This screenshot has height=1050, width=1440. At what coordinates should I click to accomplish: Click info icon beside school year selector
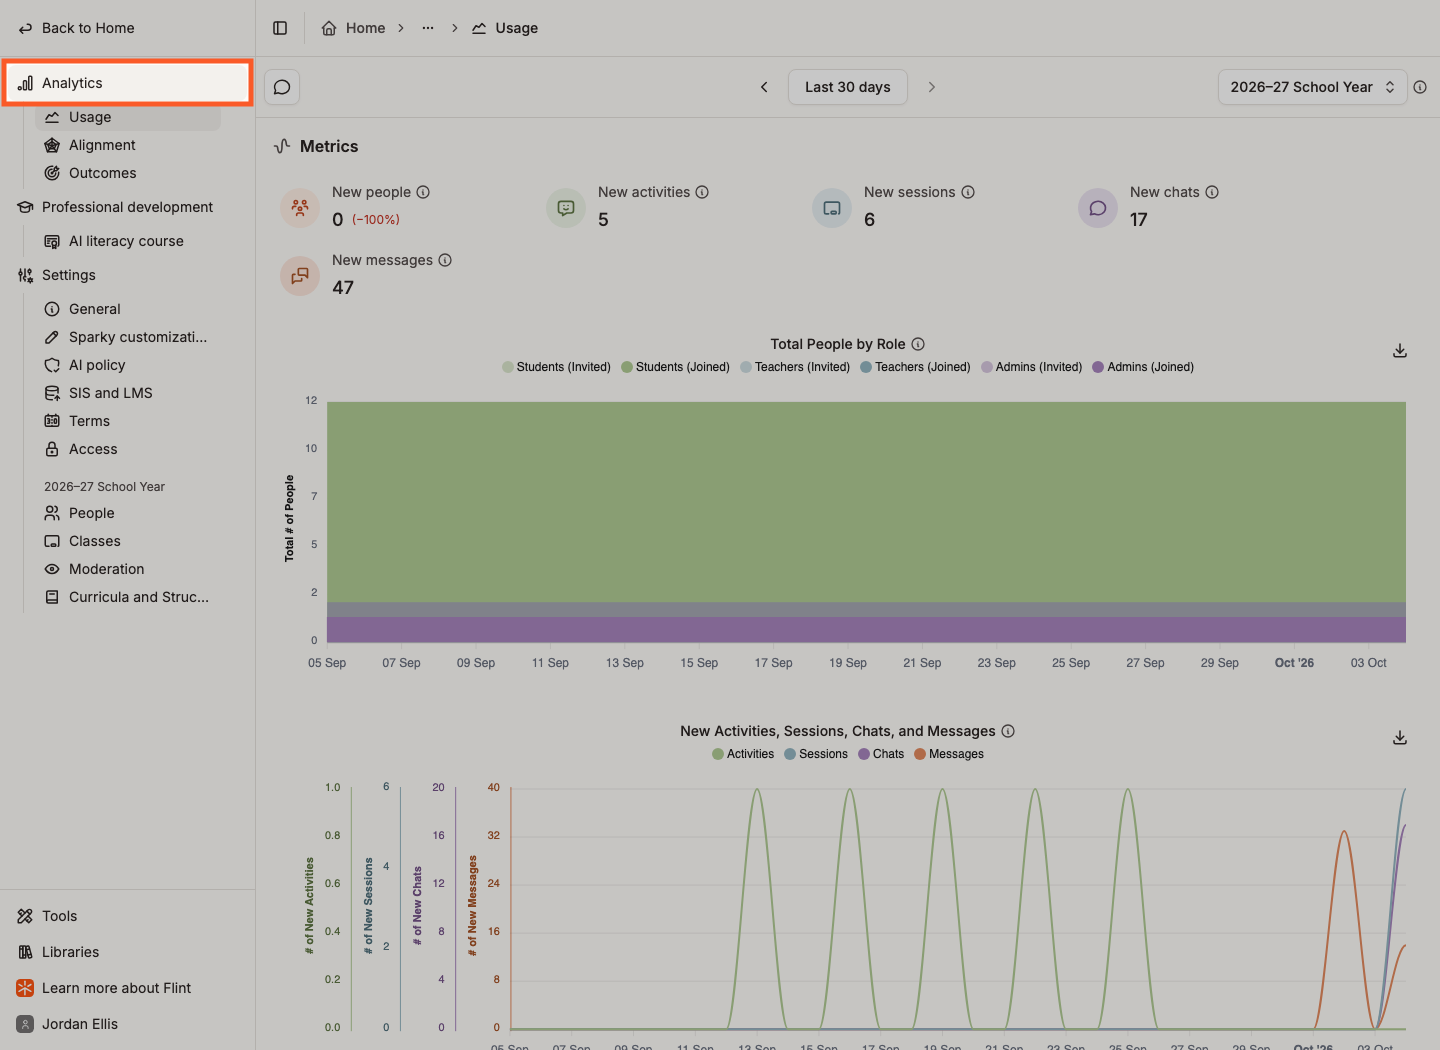coord(1420,87)
